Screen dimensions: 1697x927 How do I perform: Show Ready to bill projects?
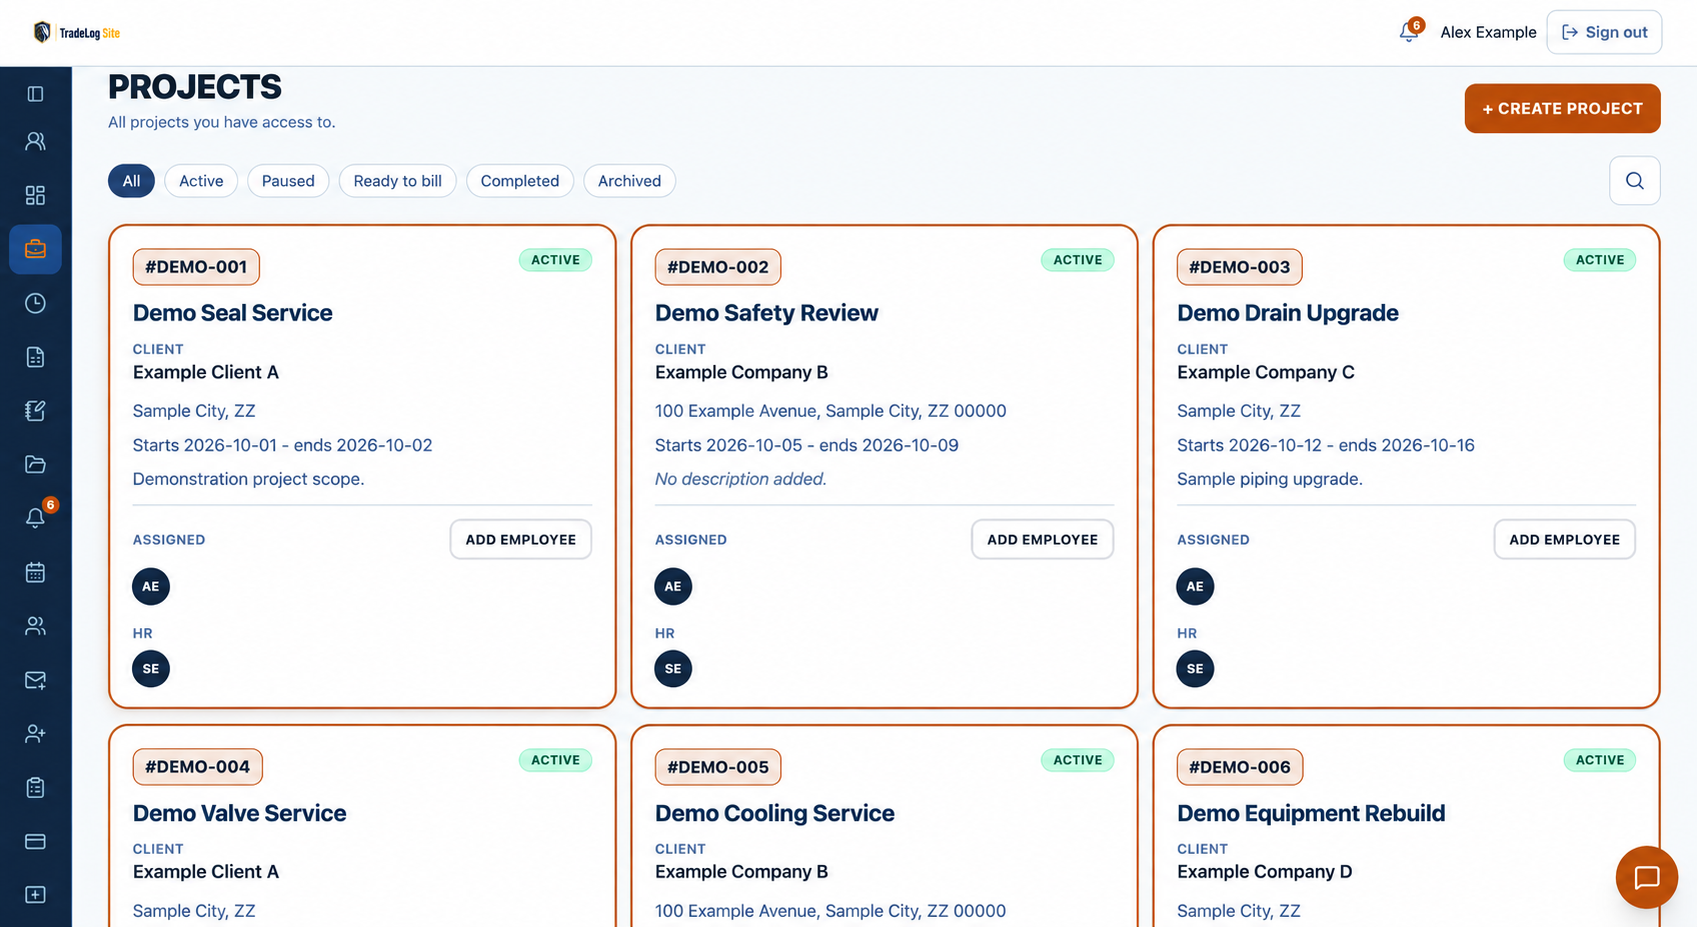[x=398, y=181]
